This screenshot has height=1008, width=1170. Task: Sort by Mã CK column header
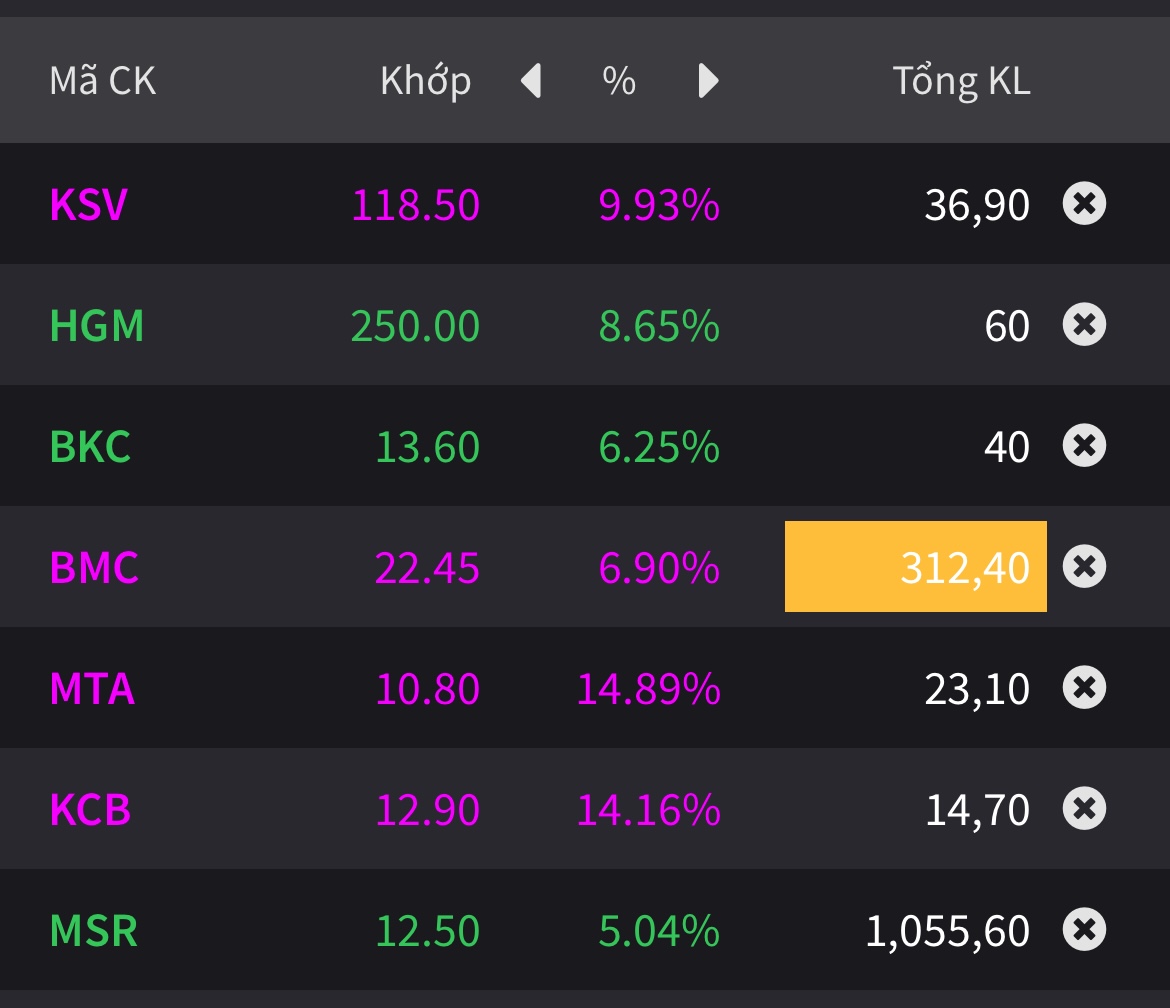point(103,81)
